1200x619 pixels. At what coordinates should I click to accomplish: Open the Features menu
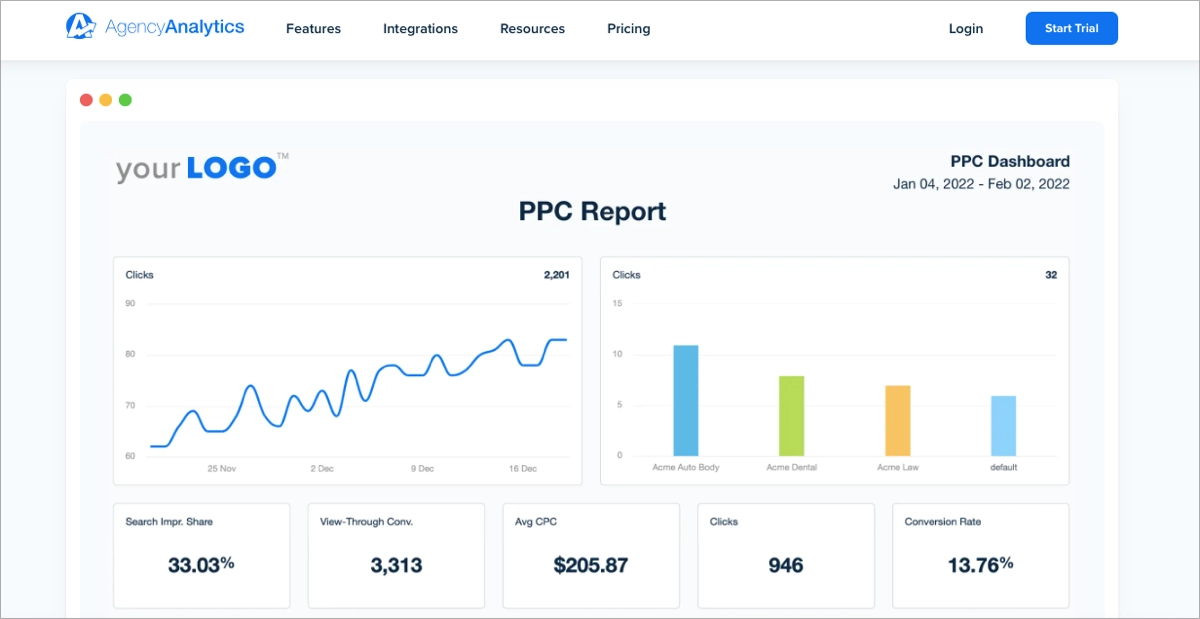(313, 28)
